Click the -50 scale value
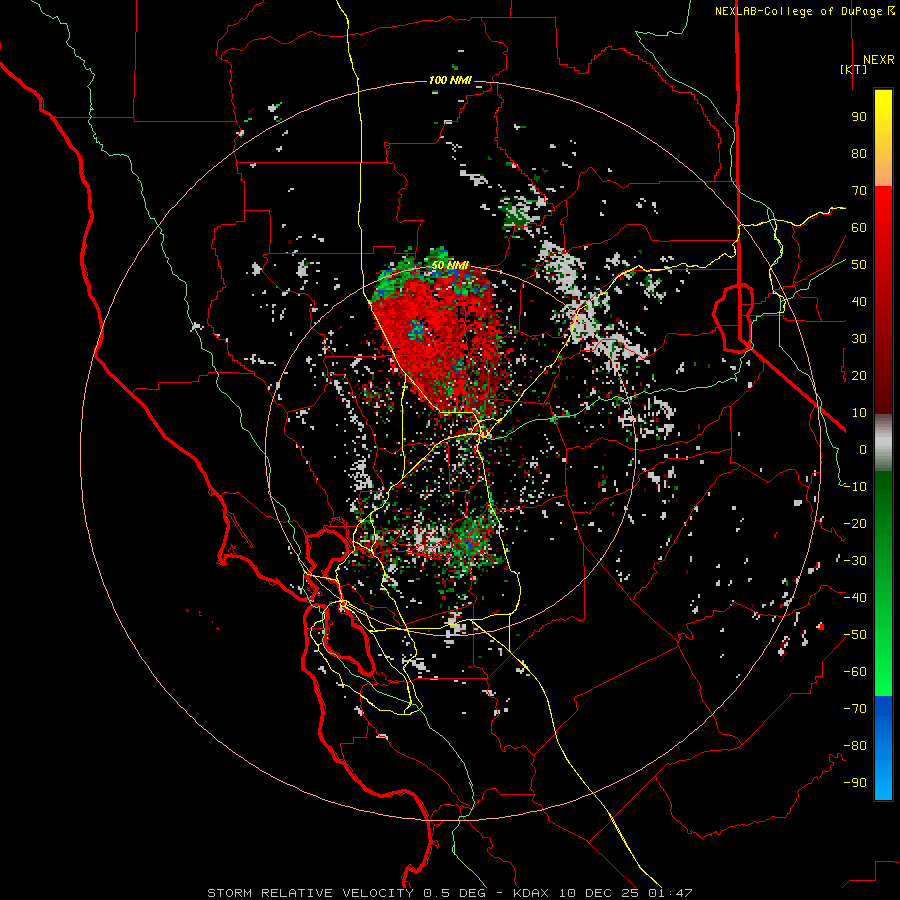The height and width of the screenshot is (900, 900). click(x=855, y=635)
